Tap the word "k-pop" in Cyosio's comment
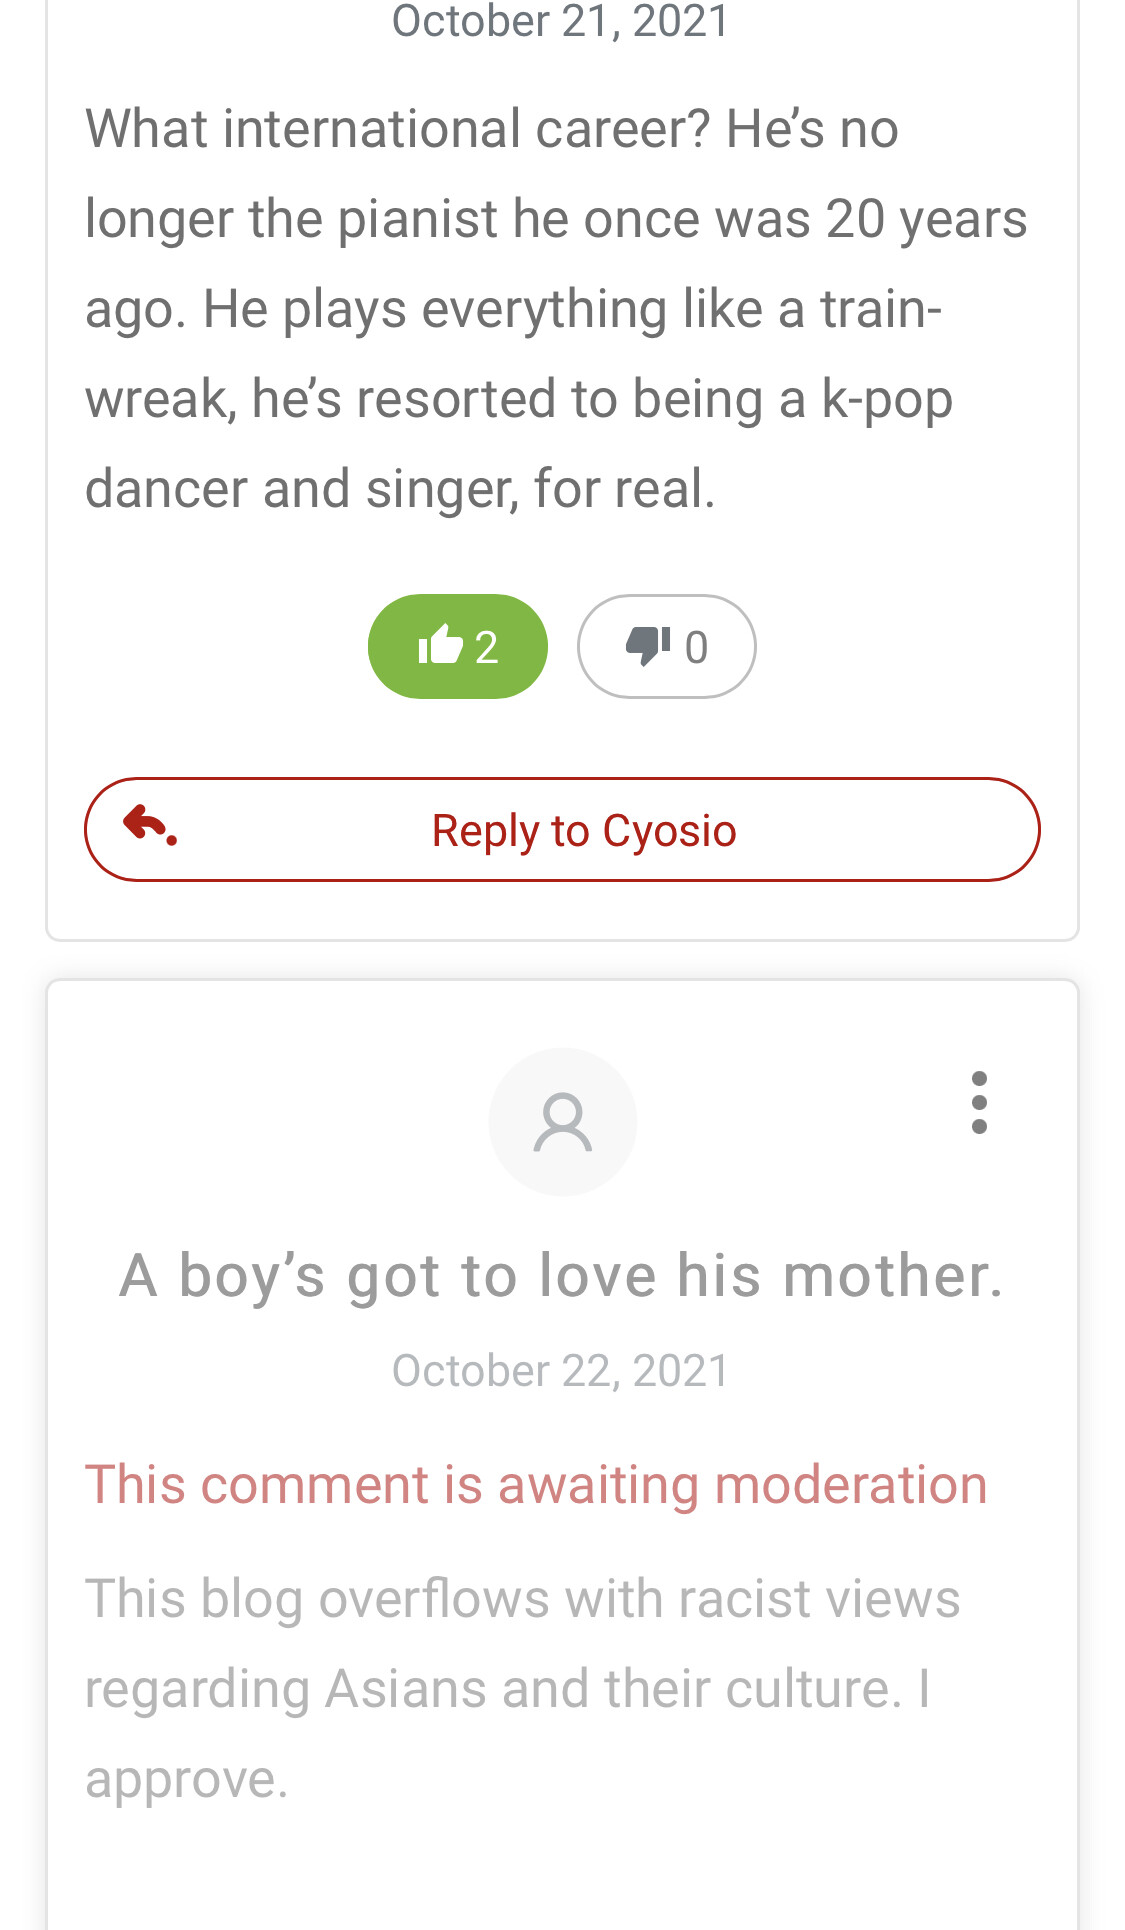 pos(887,398)
